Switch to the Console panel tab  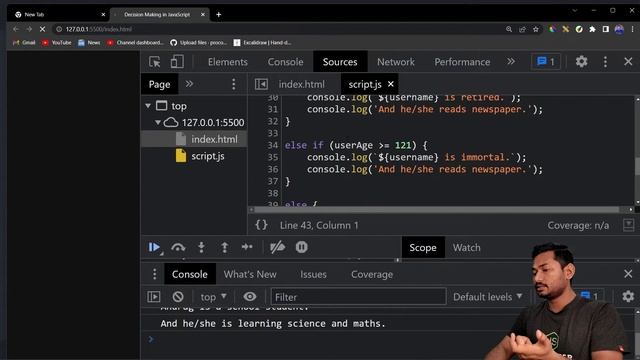click(285, 62)
